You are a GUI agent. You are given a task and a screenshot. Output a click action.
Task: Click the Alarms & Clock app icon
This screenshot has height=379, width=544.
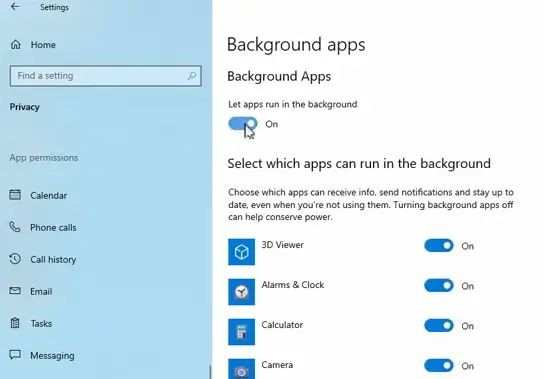click(241, 292)
